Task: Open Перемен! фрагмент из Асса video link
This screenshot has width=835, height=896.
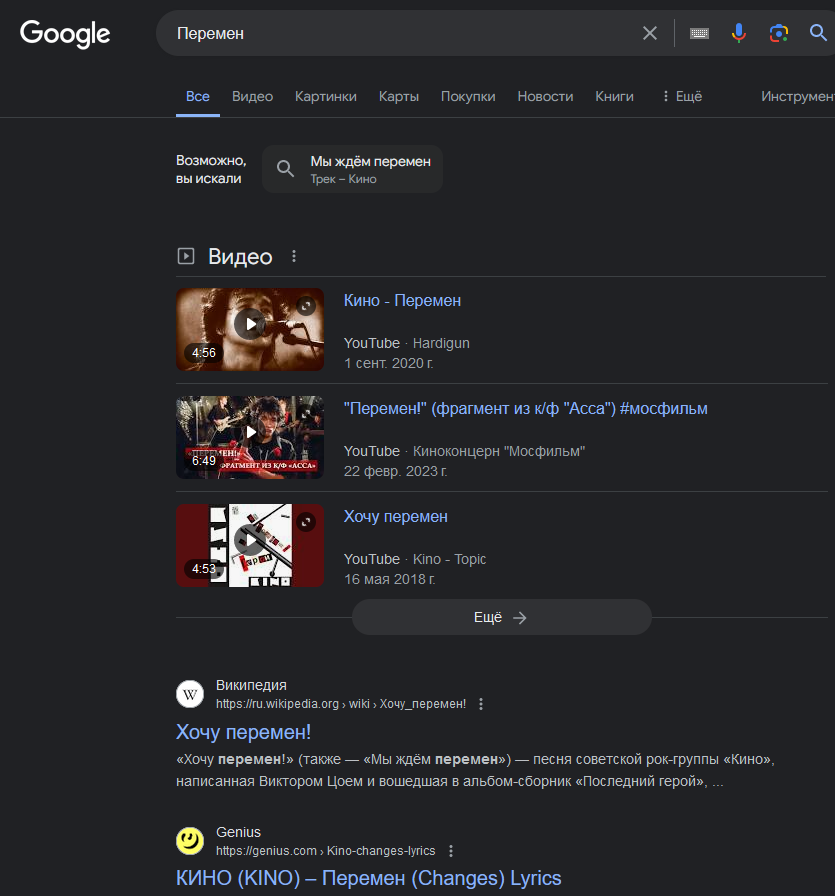Action: tap(526, 409)
